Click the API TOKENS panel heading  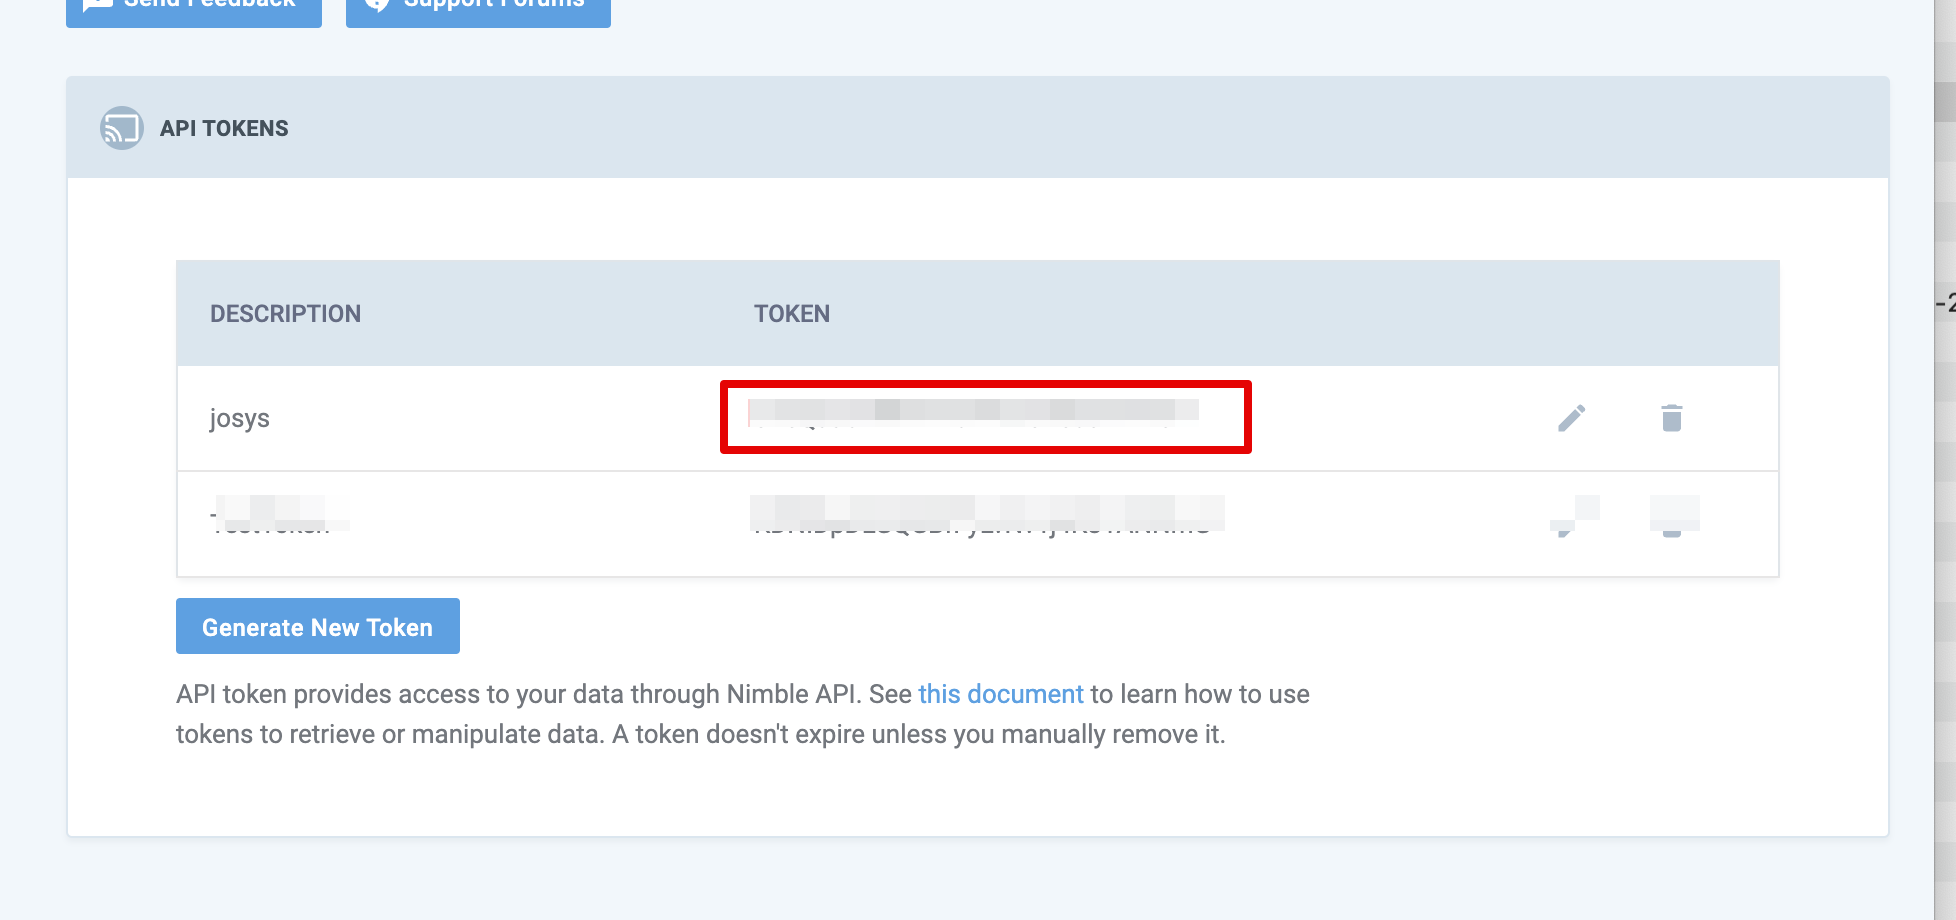click(x=224, y=128)
